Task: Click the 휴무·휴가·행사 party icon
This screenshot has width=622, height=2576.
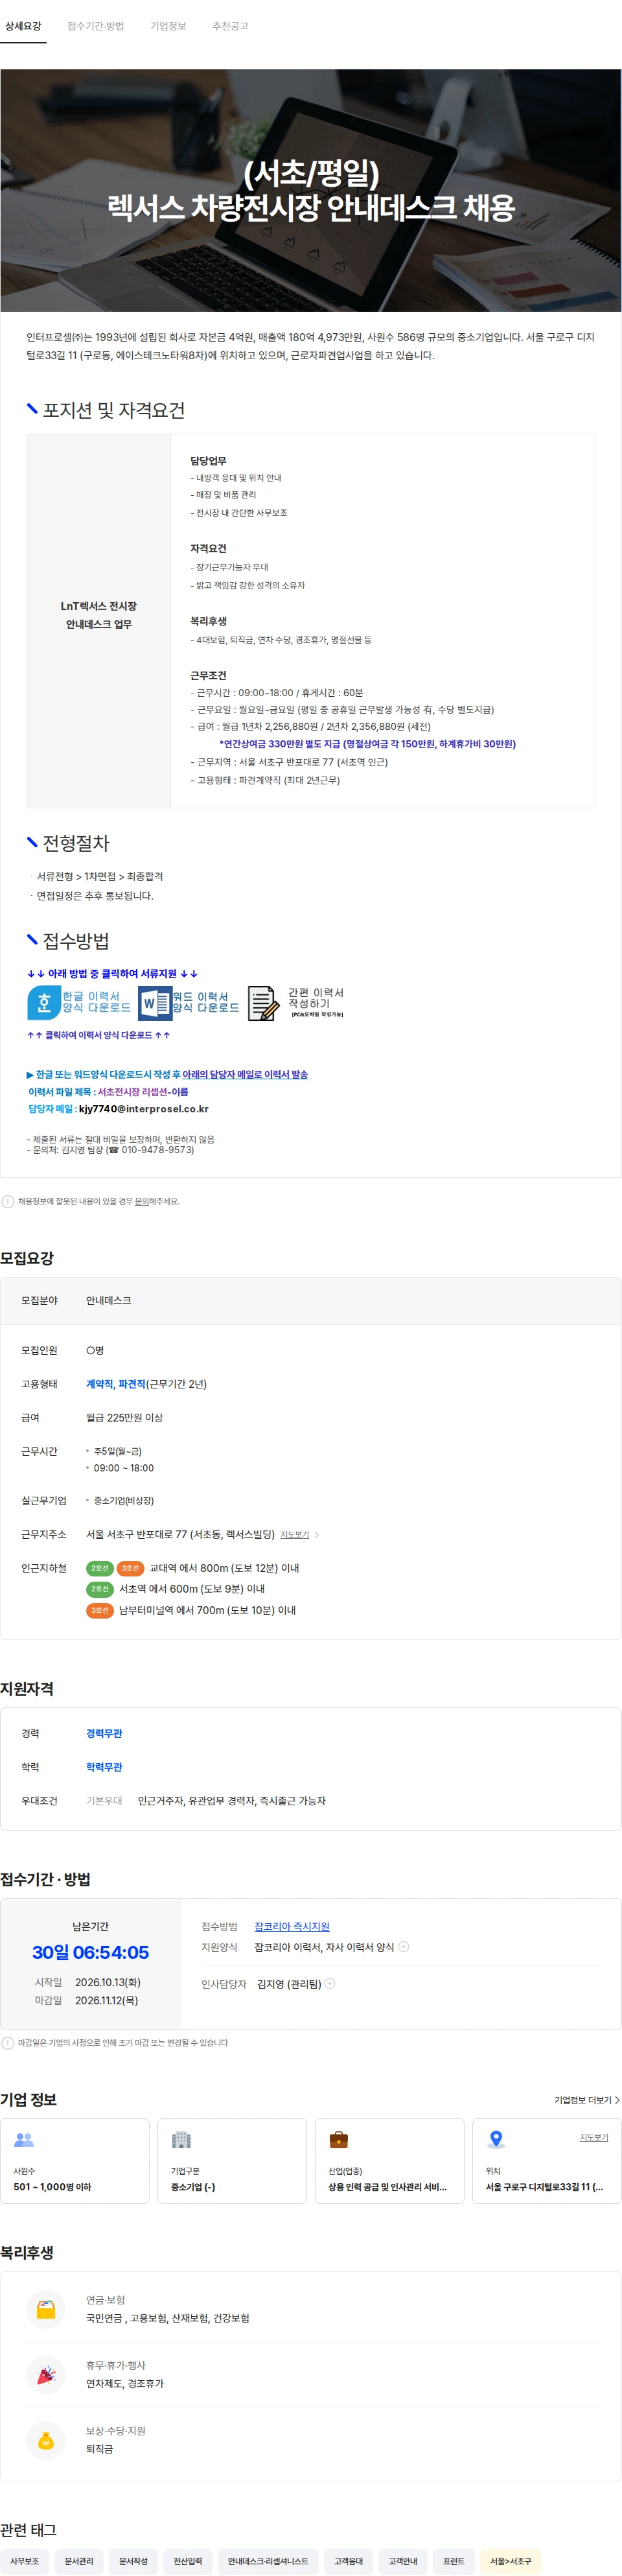Action: pos(46,2374)
